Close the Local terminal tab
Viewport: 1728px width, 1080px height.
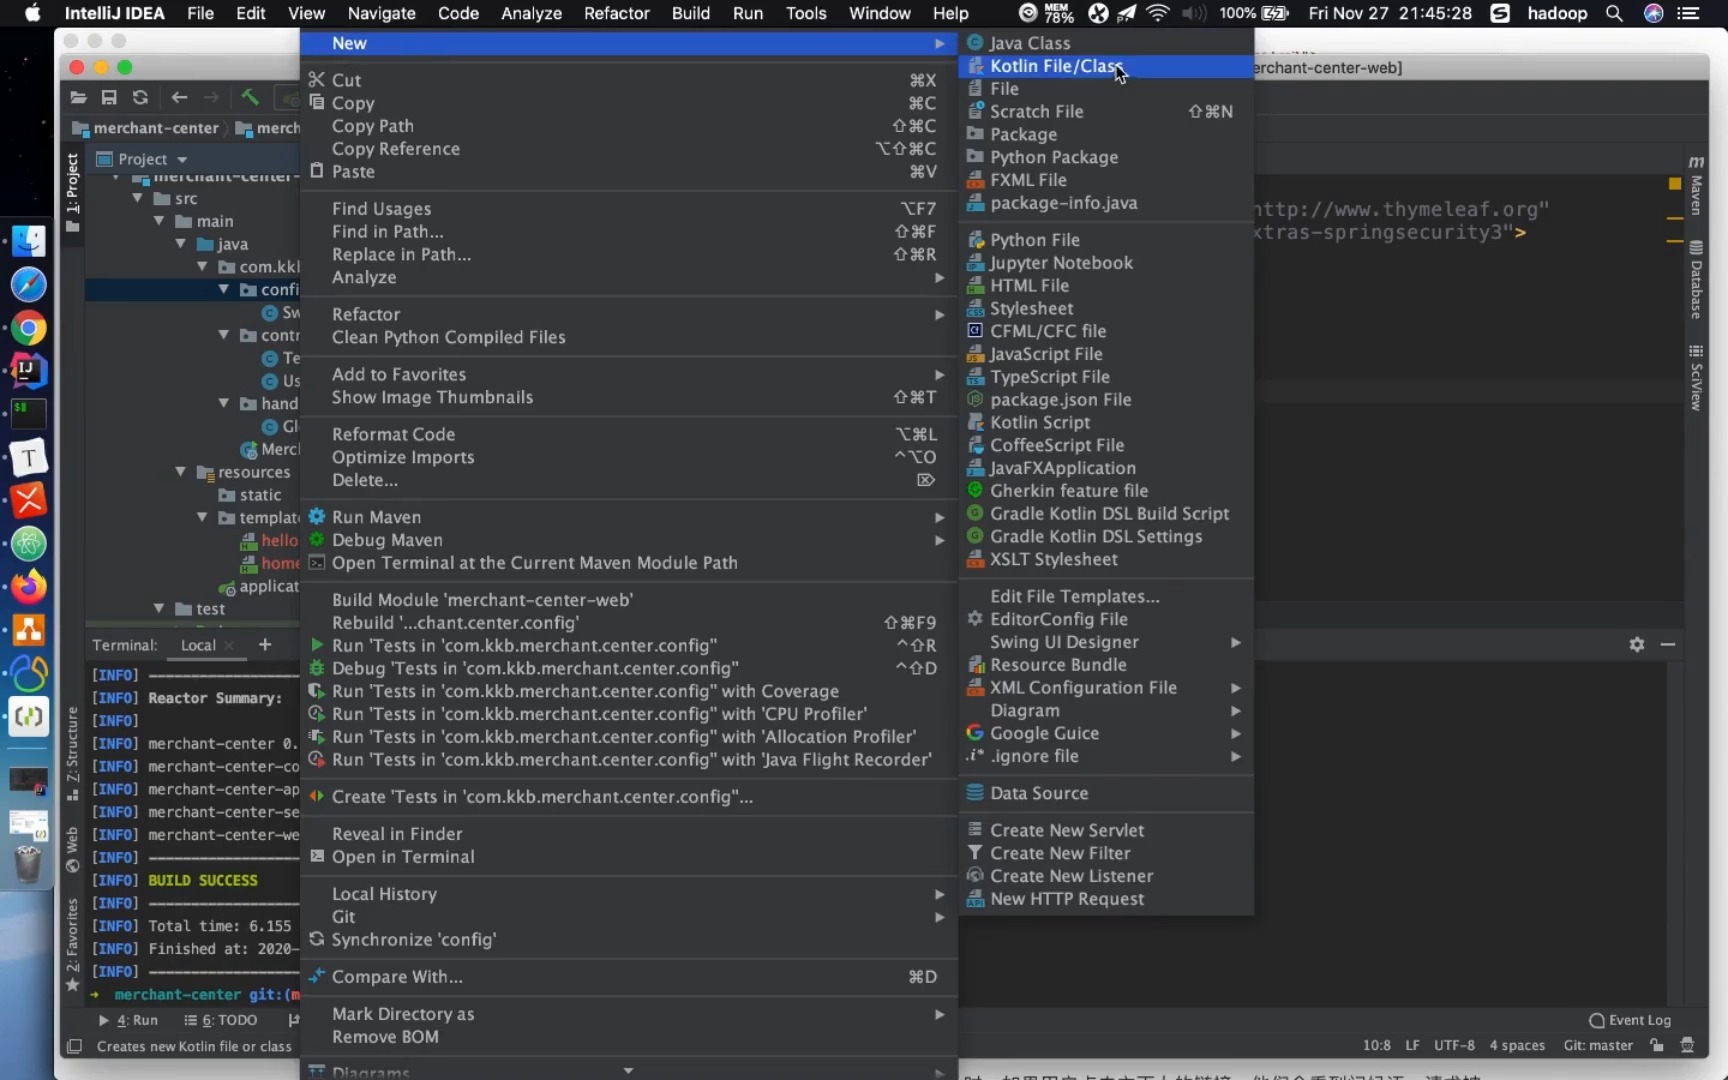tap(229, 646)
